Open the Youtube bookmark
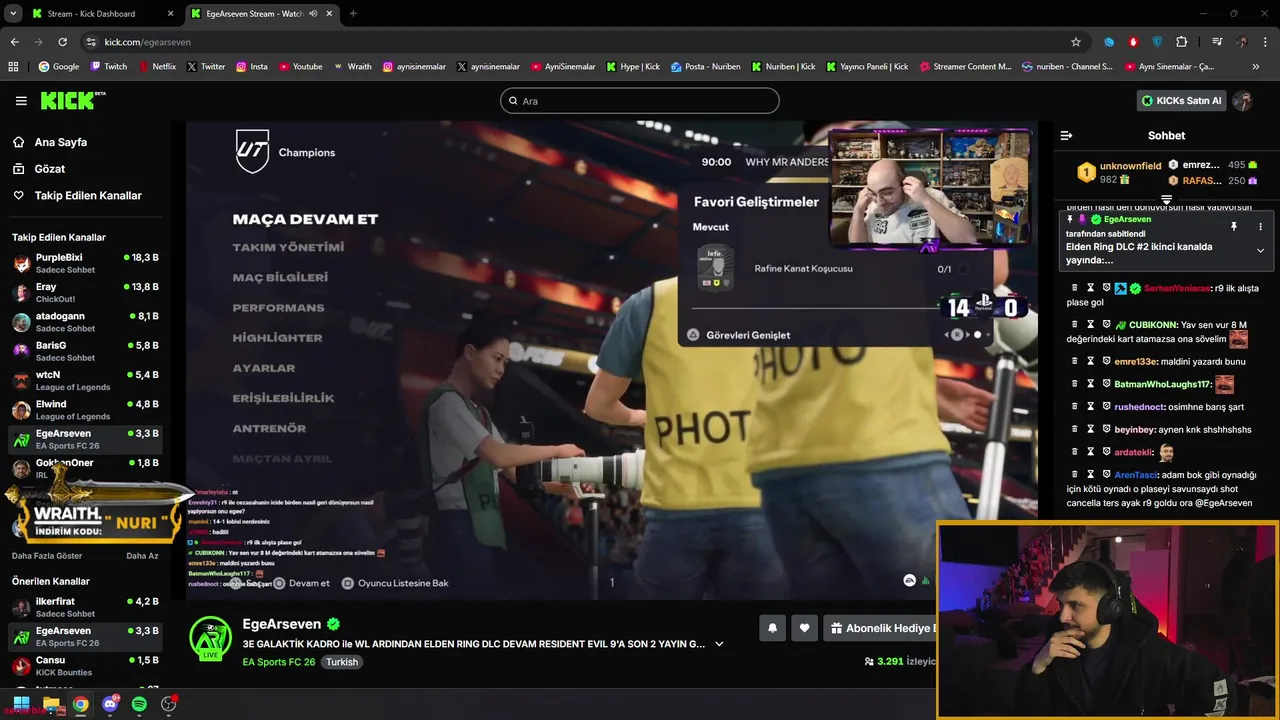The image size is (1280, 720). pyautogui.click(x=301, y=67)
